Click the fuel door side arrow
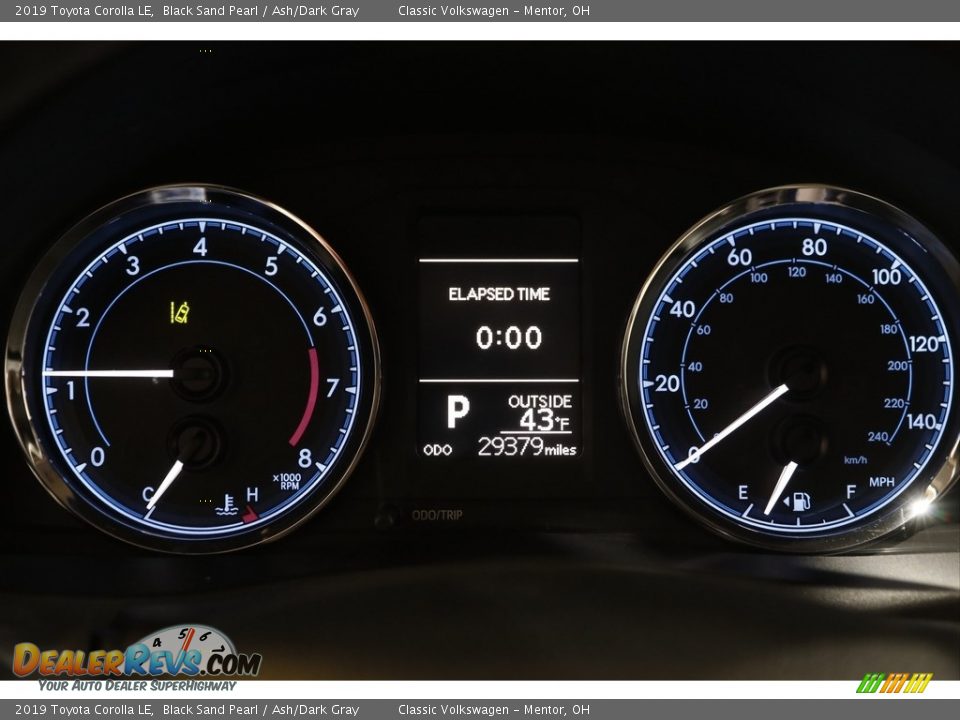This screenshot has height=720, width=960. click(787, 500)
